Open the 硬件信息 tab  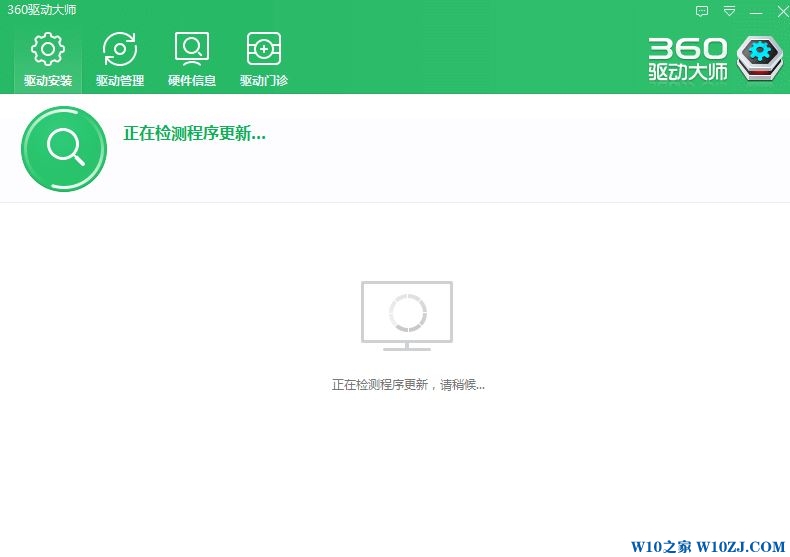(192, 59)
